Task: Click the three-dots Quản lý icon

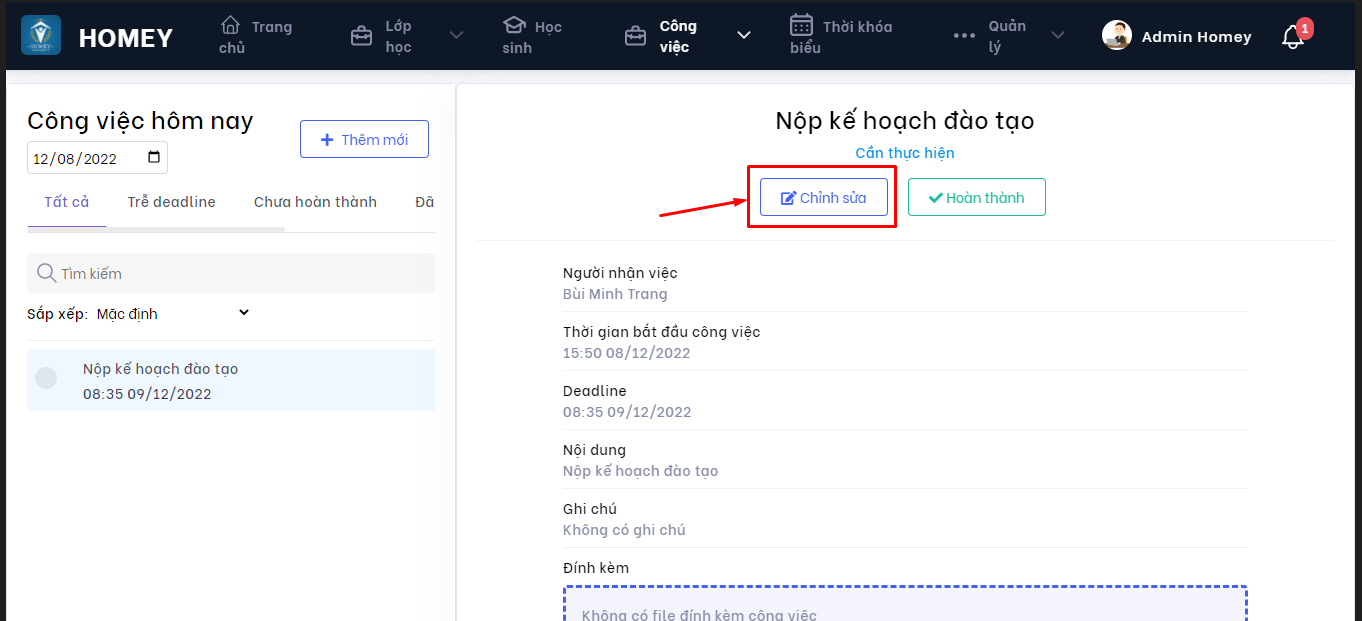Action: 964,36
